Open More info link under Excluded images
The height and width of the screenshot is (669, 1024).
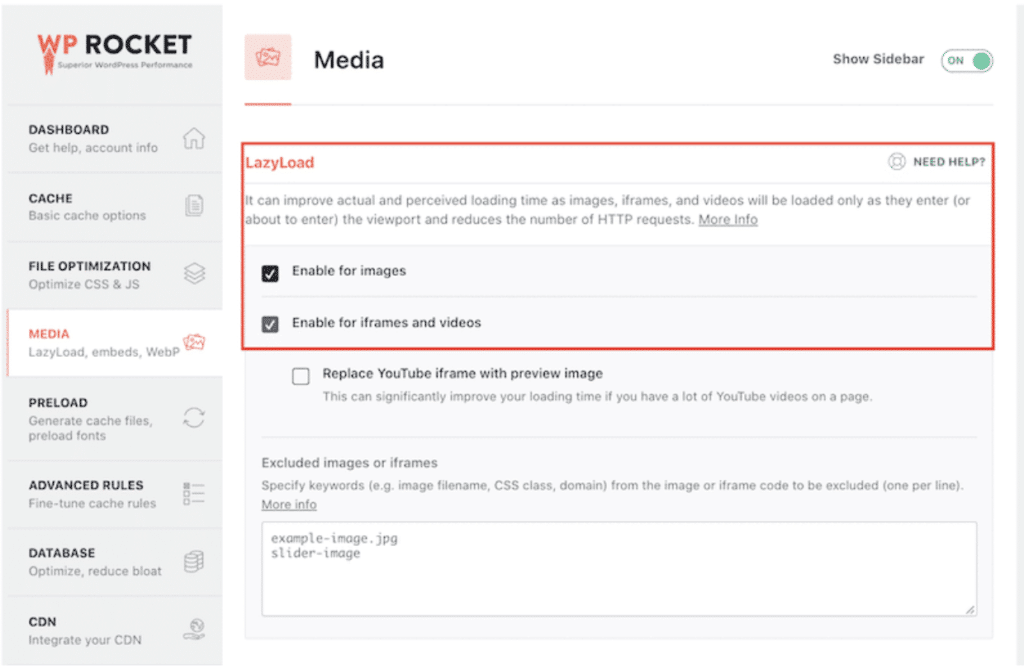click(289, 504)
